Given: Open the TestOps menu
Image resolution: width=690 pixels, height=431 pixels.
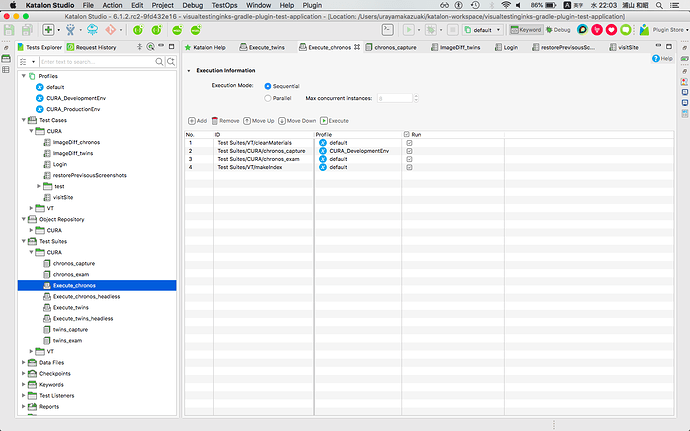Looking at the screenshot, I should [224, 5].
